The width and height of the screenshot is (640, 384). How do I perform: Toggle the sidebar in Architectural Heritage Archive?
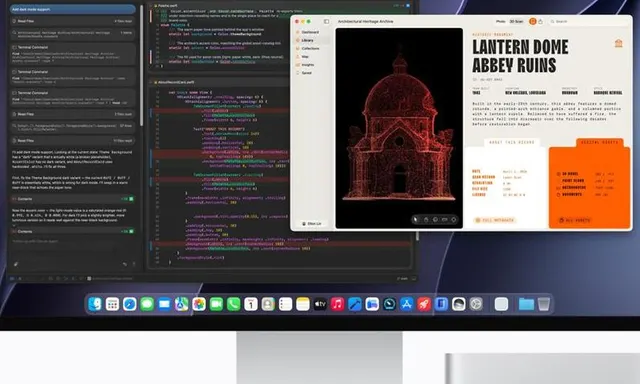point(326,21)
